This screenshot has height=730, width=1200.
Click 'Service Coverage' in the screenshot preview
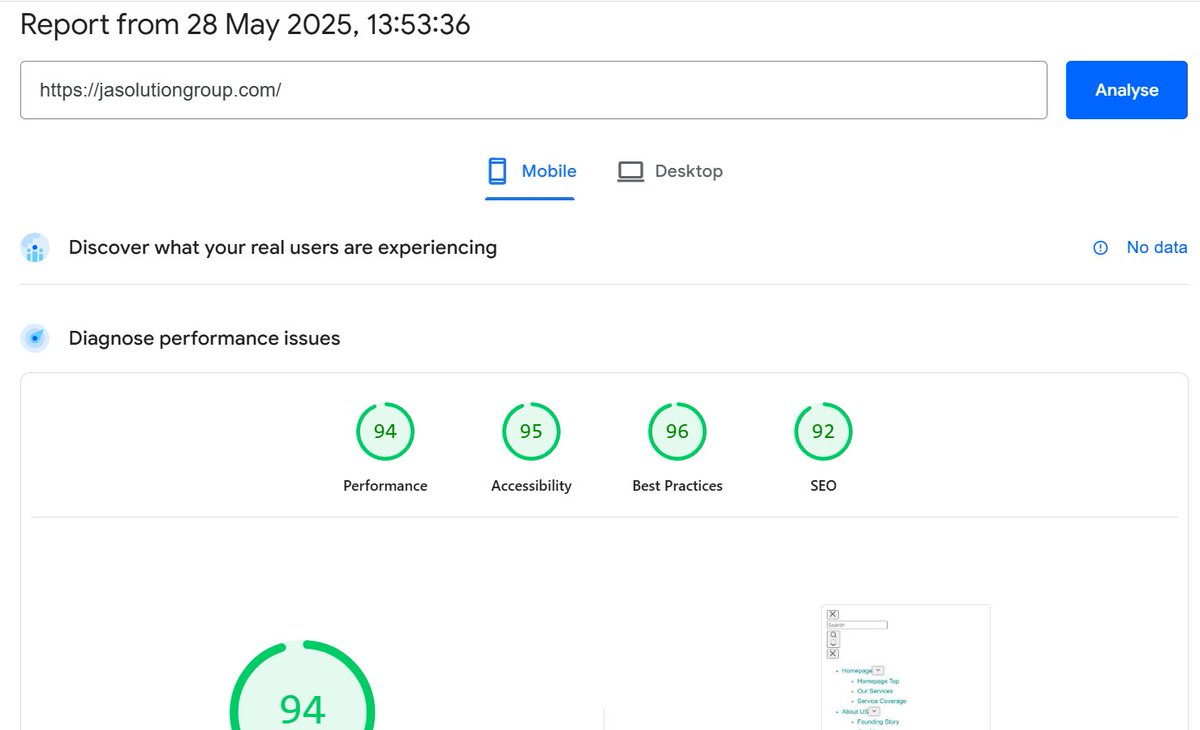[x=882, y=701]
